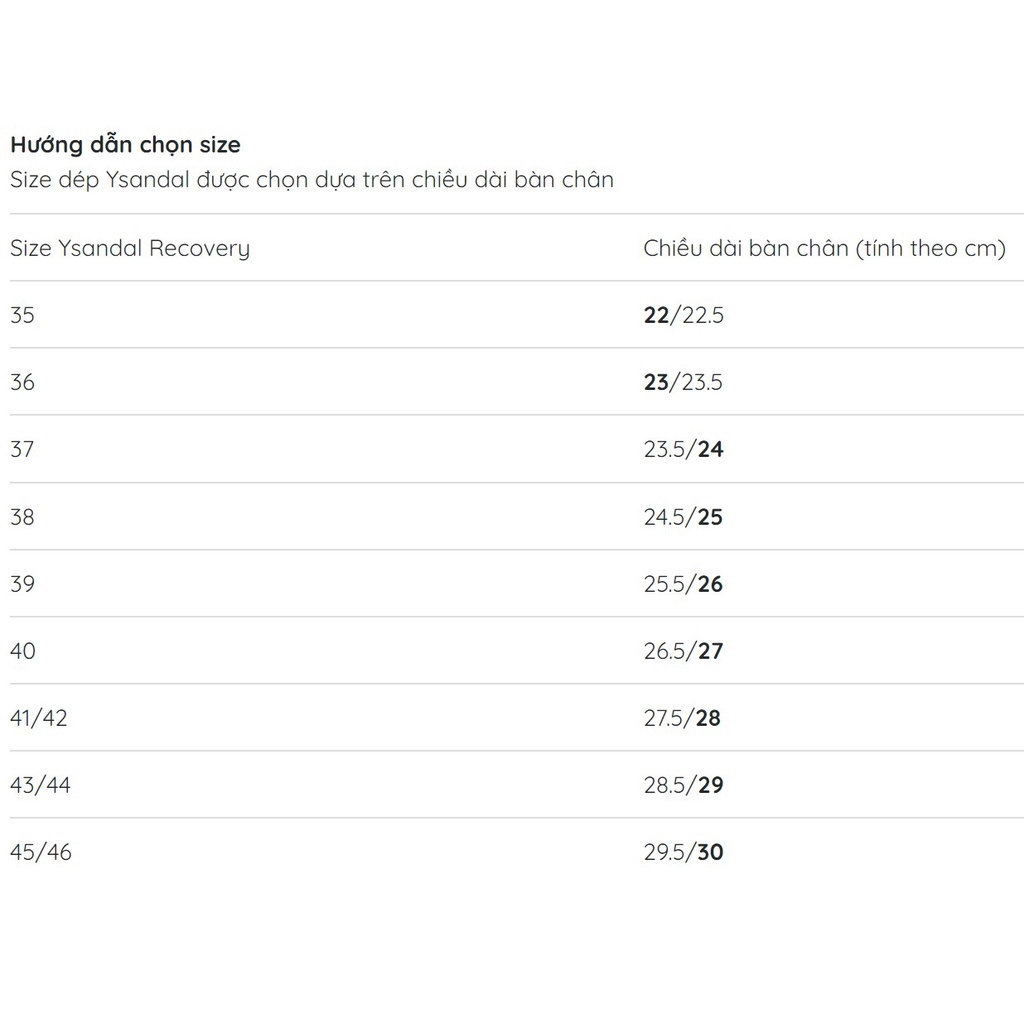Choose size 37 in the table
This screenshot has height=1024, width=1024.
(22, 449)
